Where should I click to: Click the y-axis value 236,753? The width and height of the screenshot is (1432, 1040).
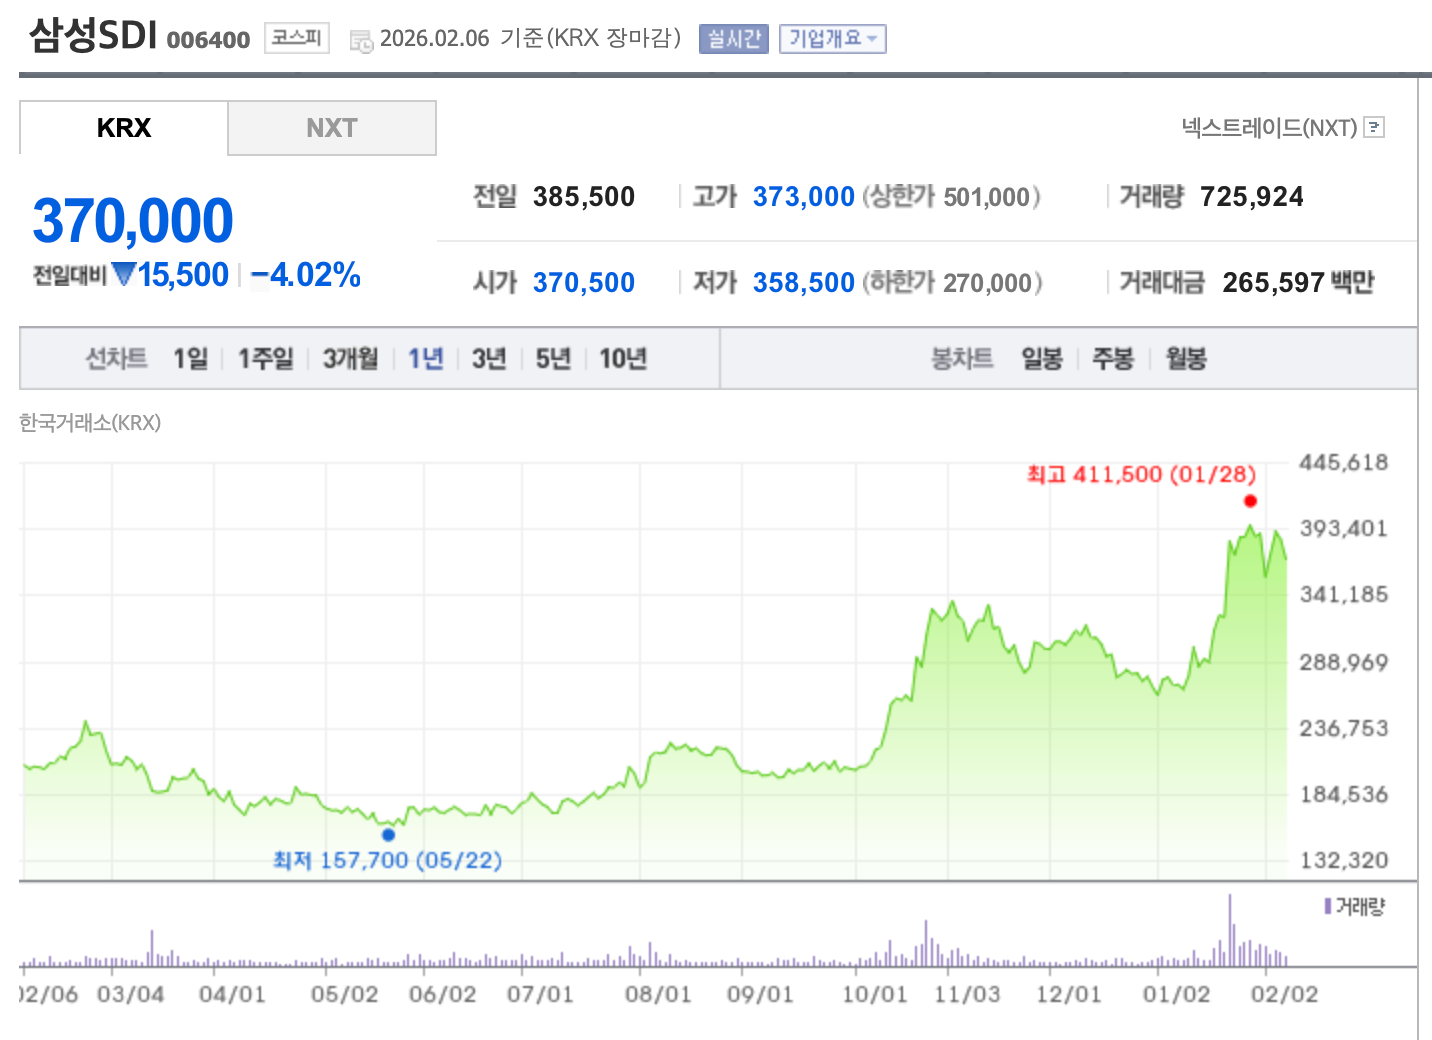[1344, 728]
